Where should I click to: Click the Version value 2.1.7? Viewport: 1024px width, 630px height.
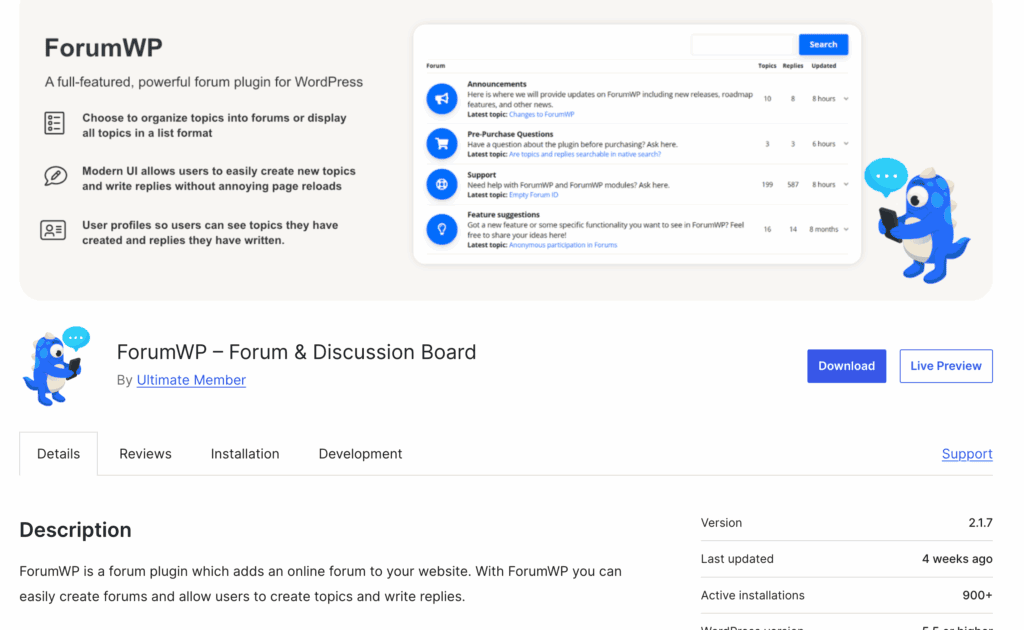[x=980, y=523]
